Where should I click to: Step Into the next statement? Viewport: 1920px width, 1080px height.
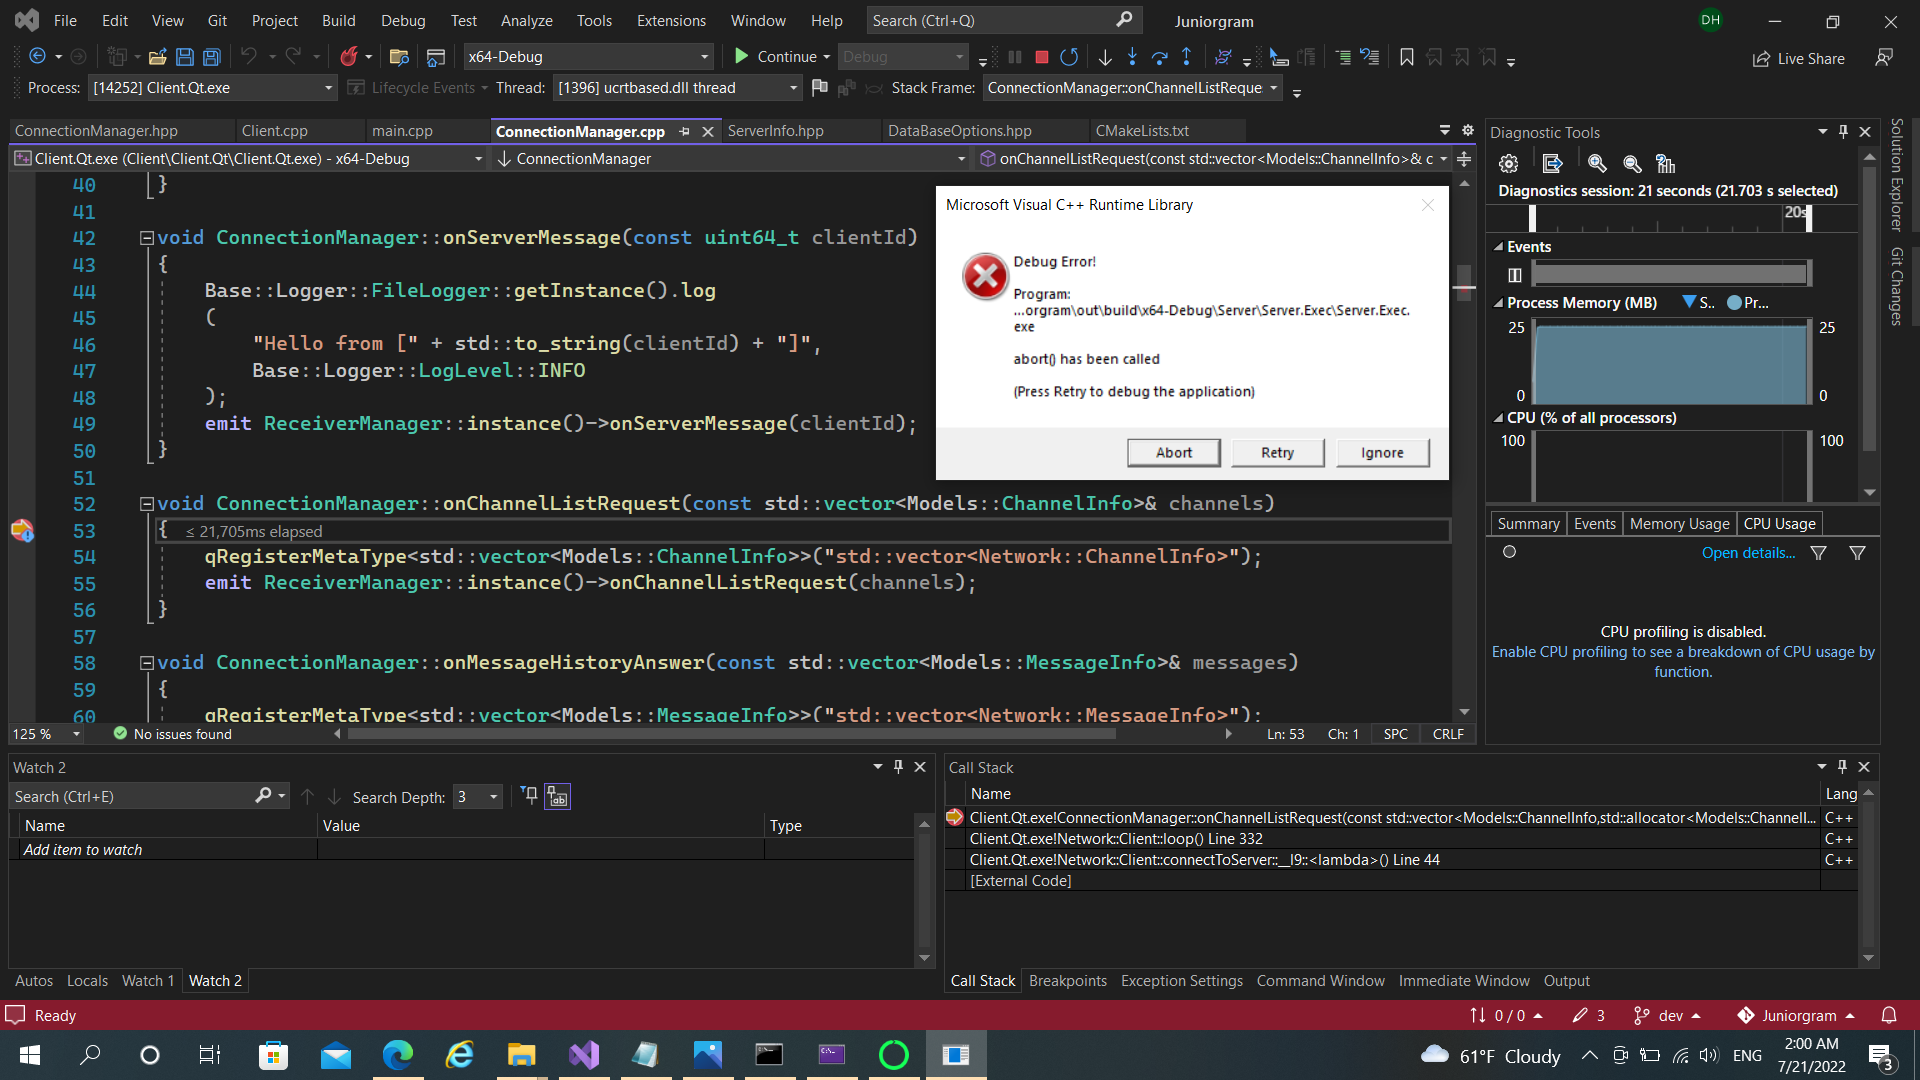(1132, 57)
